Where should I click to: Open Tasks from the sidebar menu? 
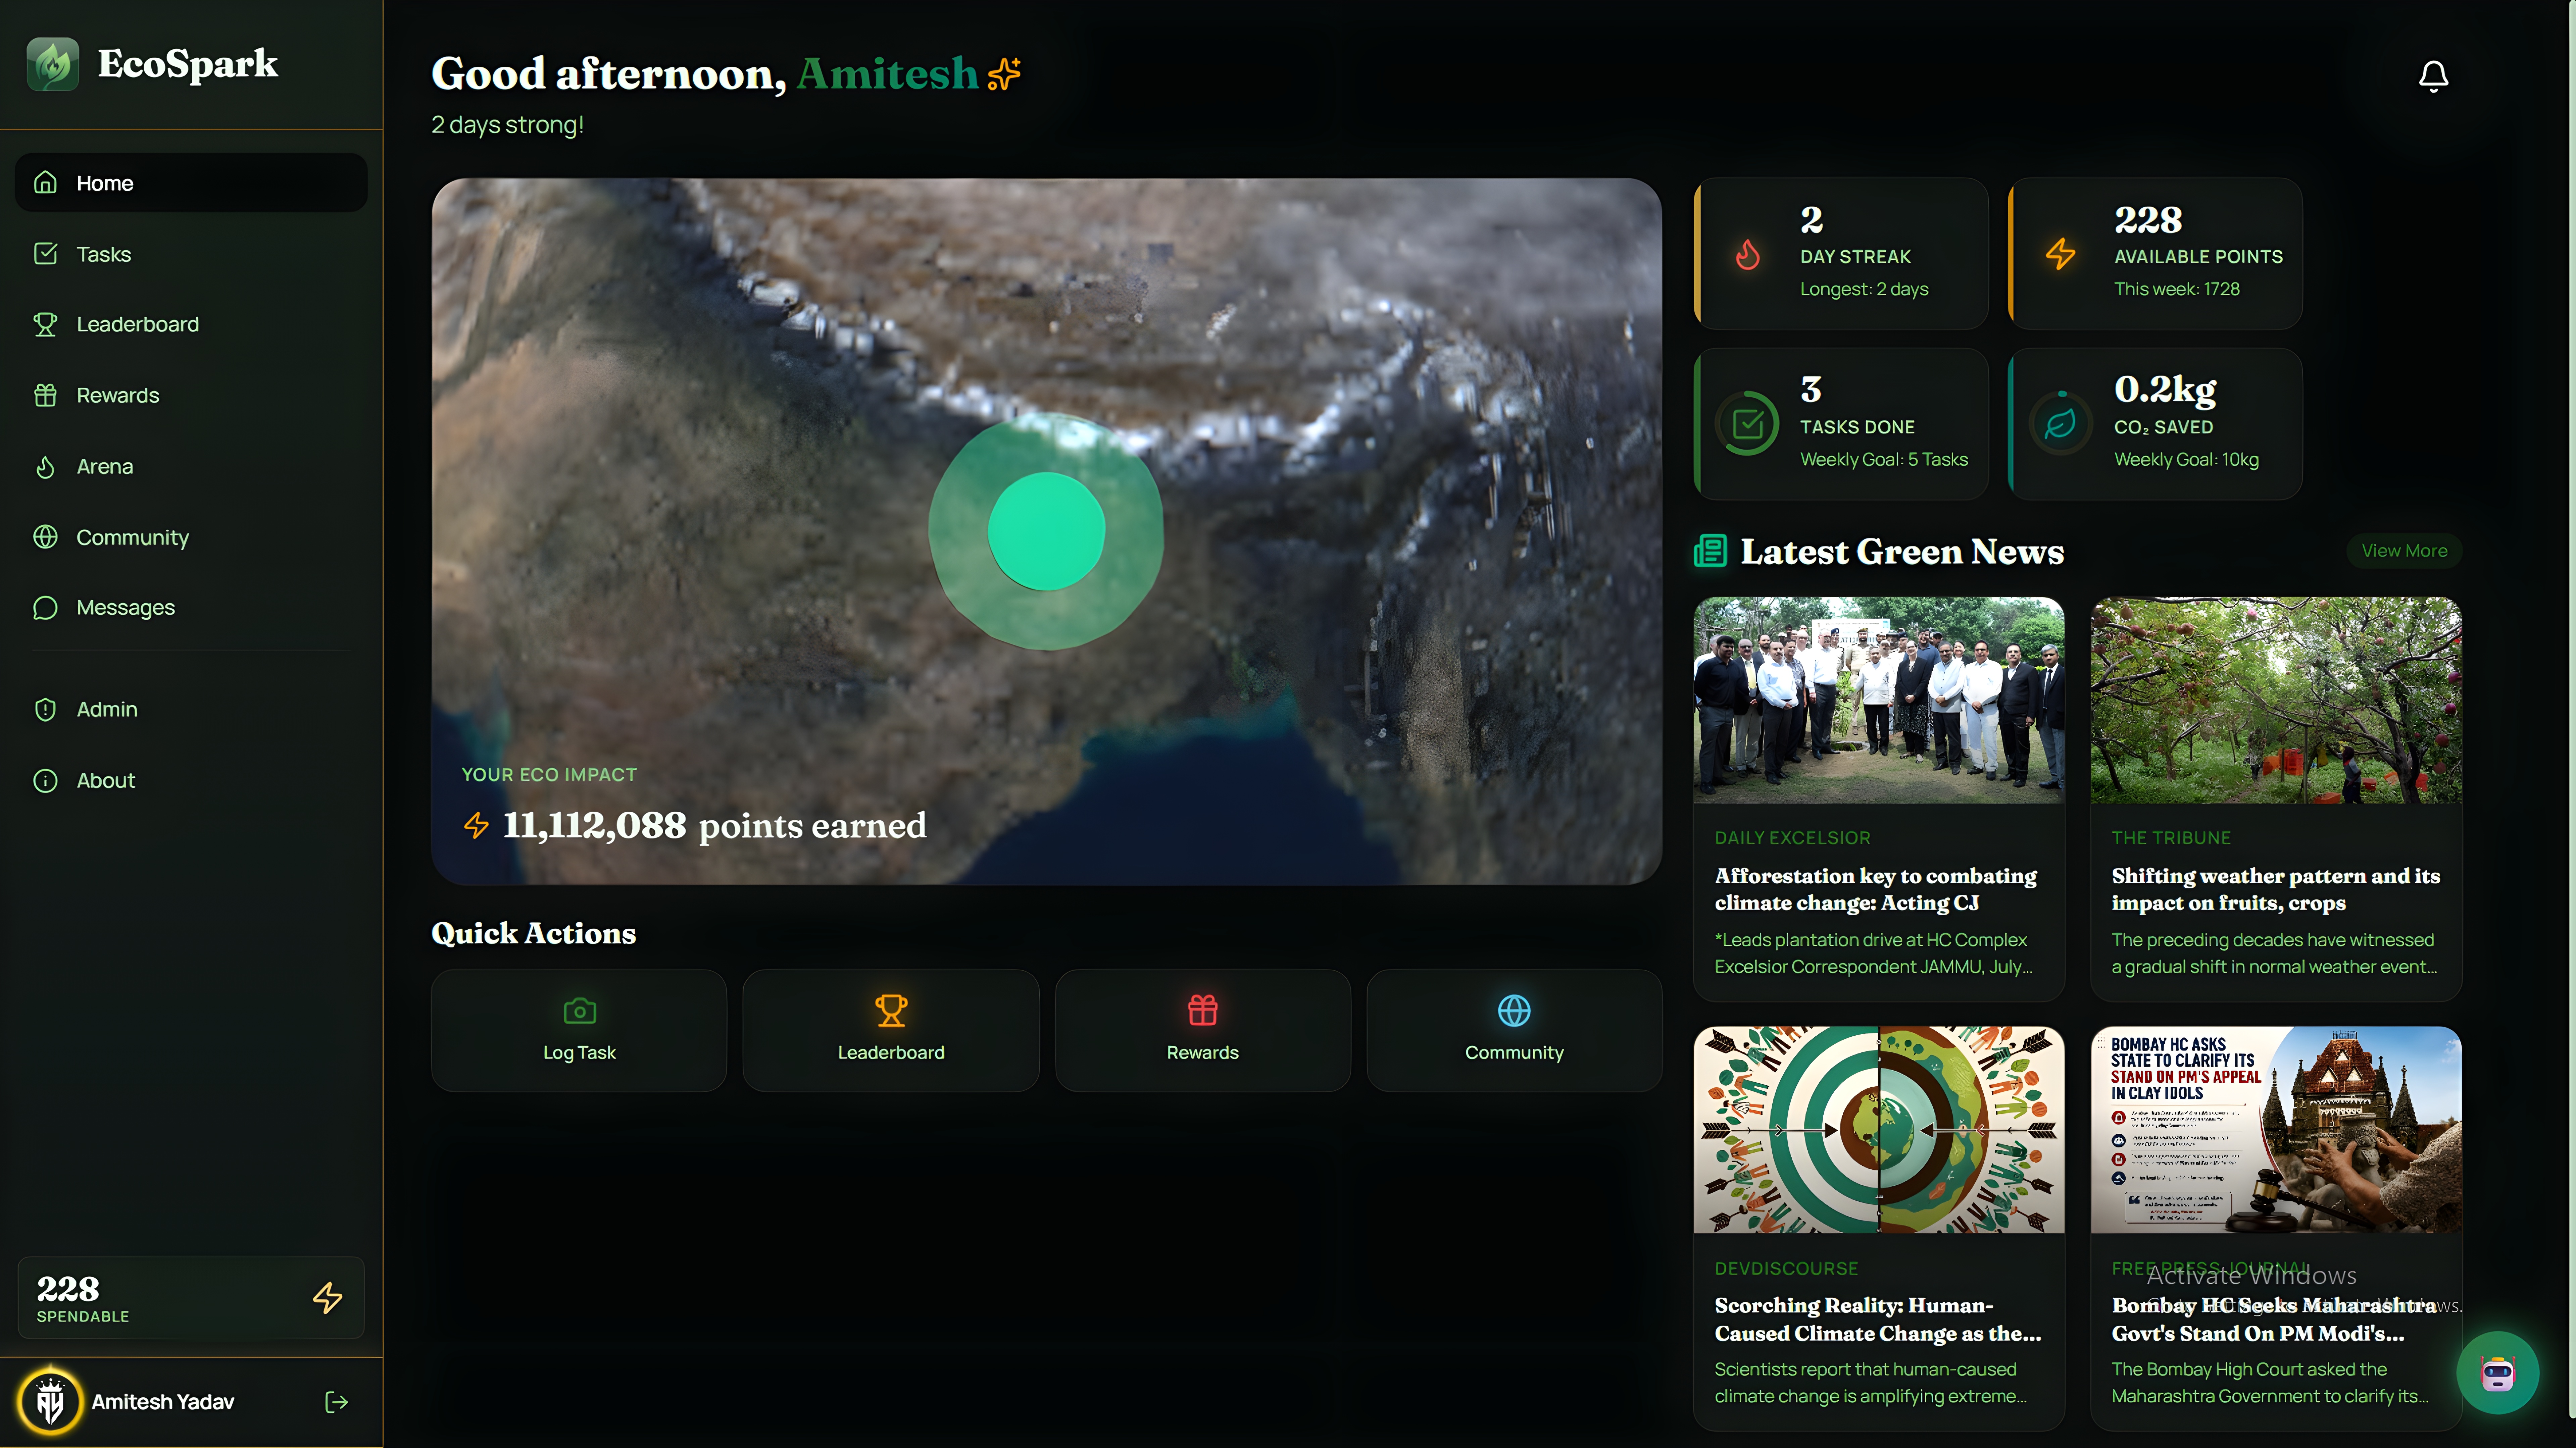click(191, 254)
